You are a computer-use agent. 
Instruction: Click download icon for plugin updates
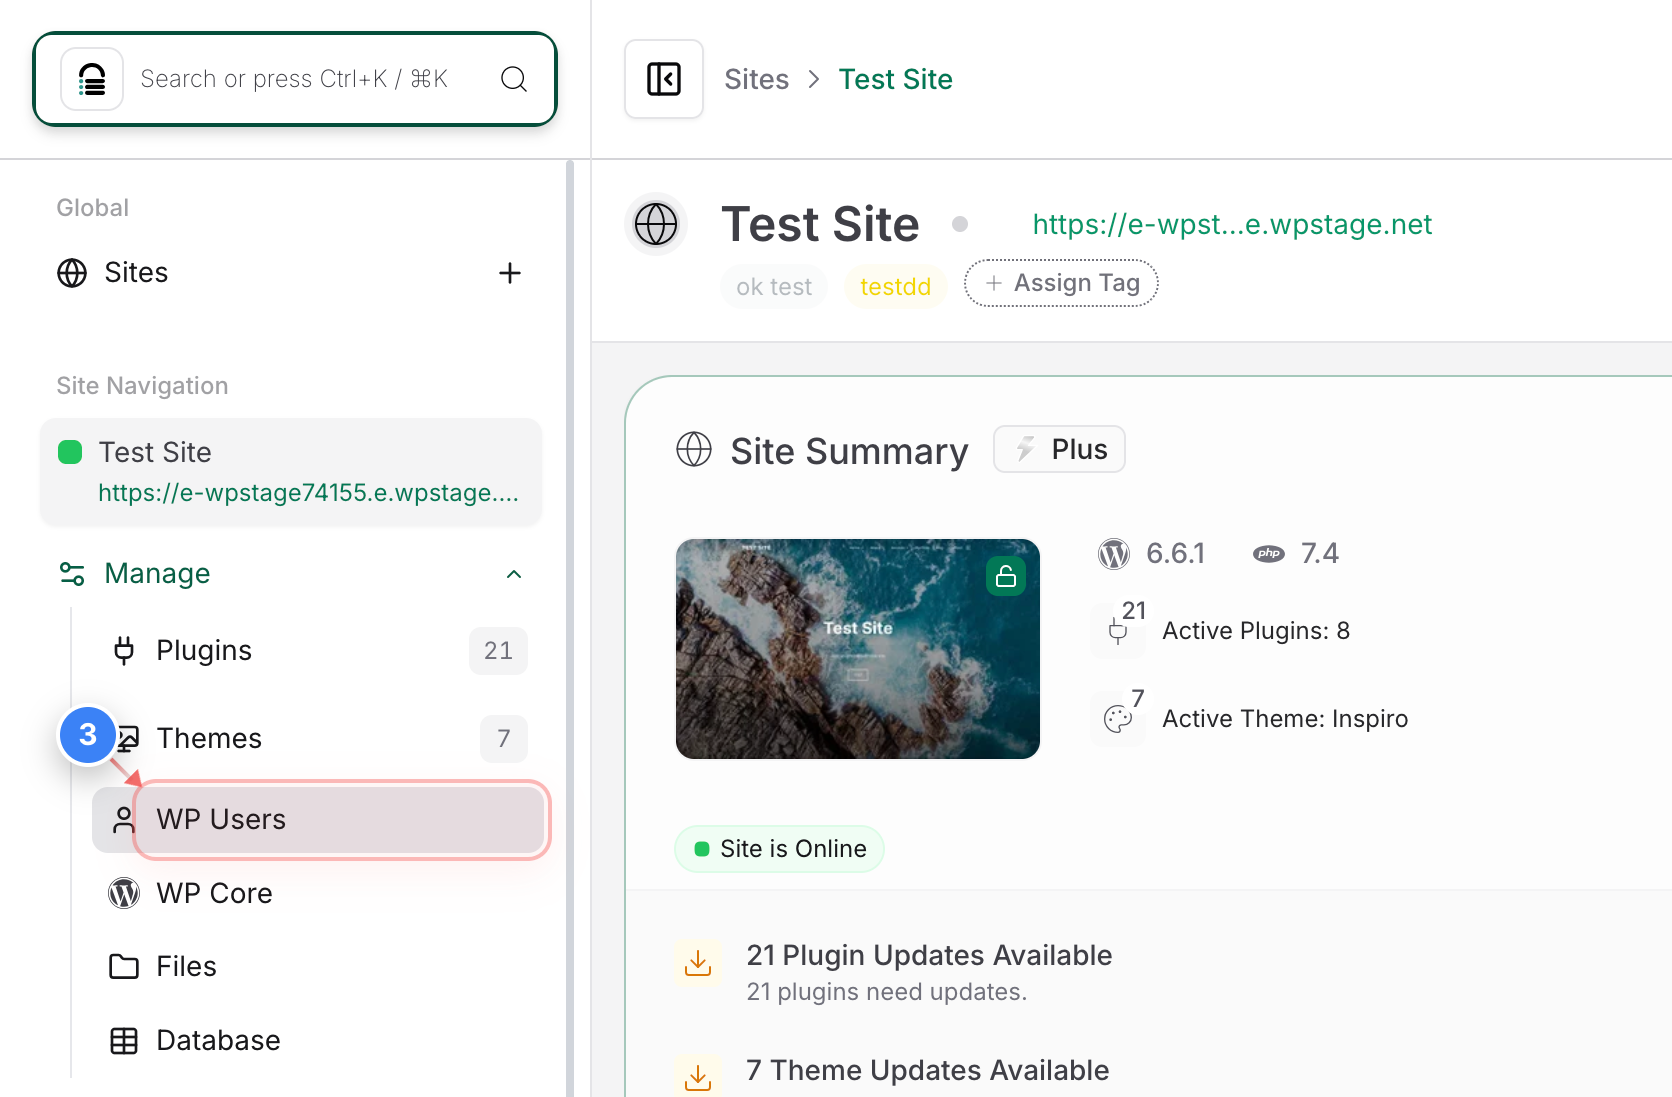[x=698, y=963]
